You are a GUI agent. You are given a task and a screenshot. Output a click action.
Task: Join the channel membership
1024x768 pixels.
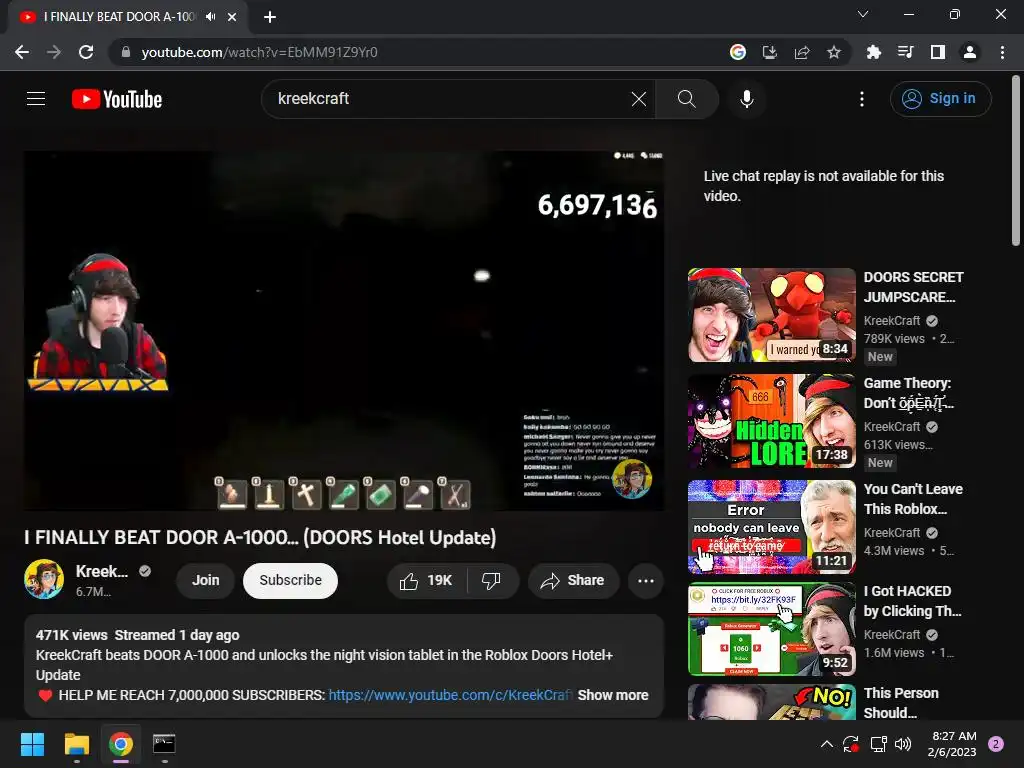pyautogui.click(x=205, y=581)
